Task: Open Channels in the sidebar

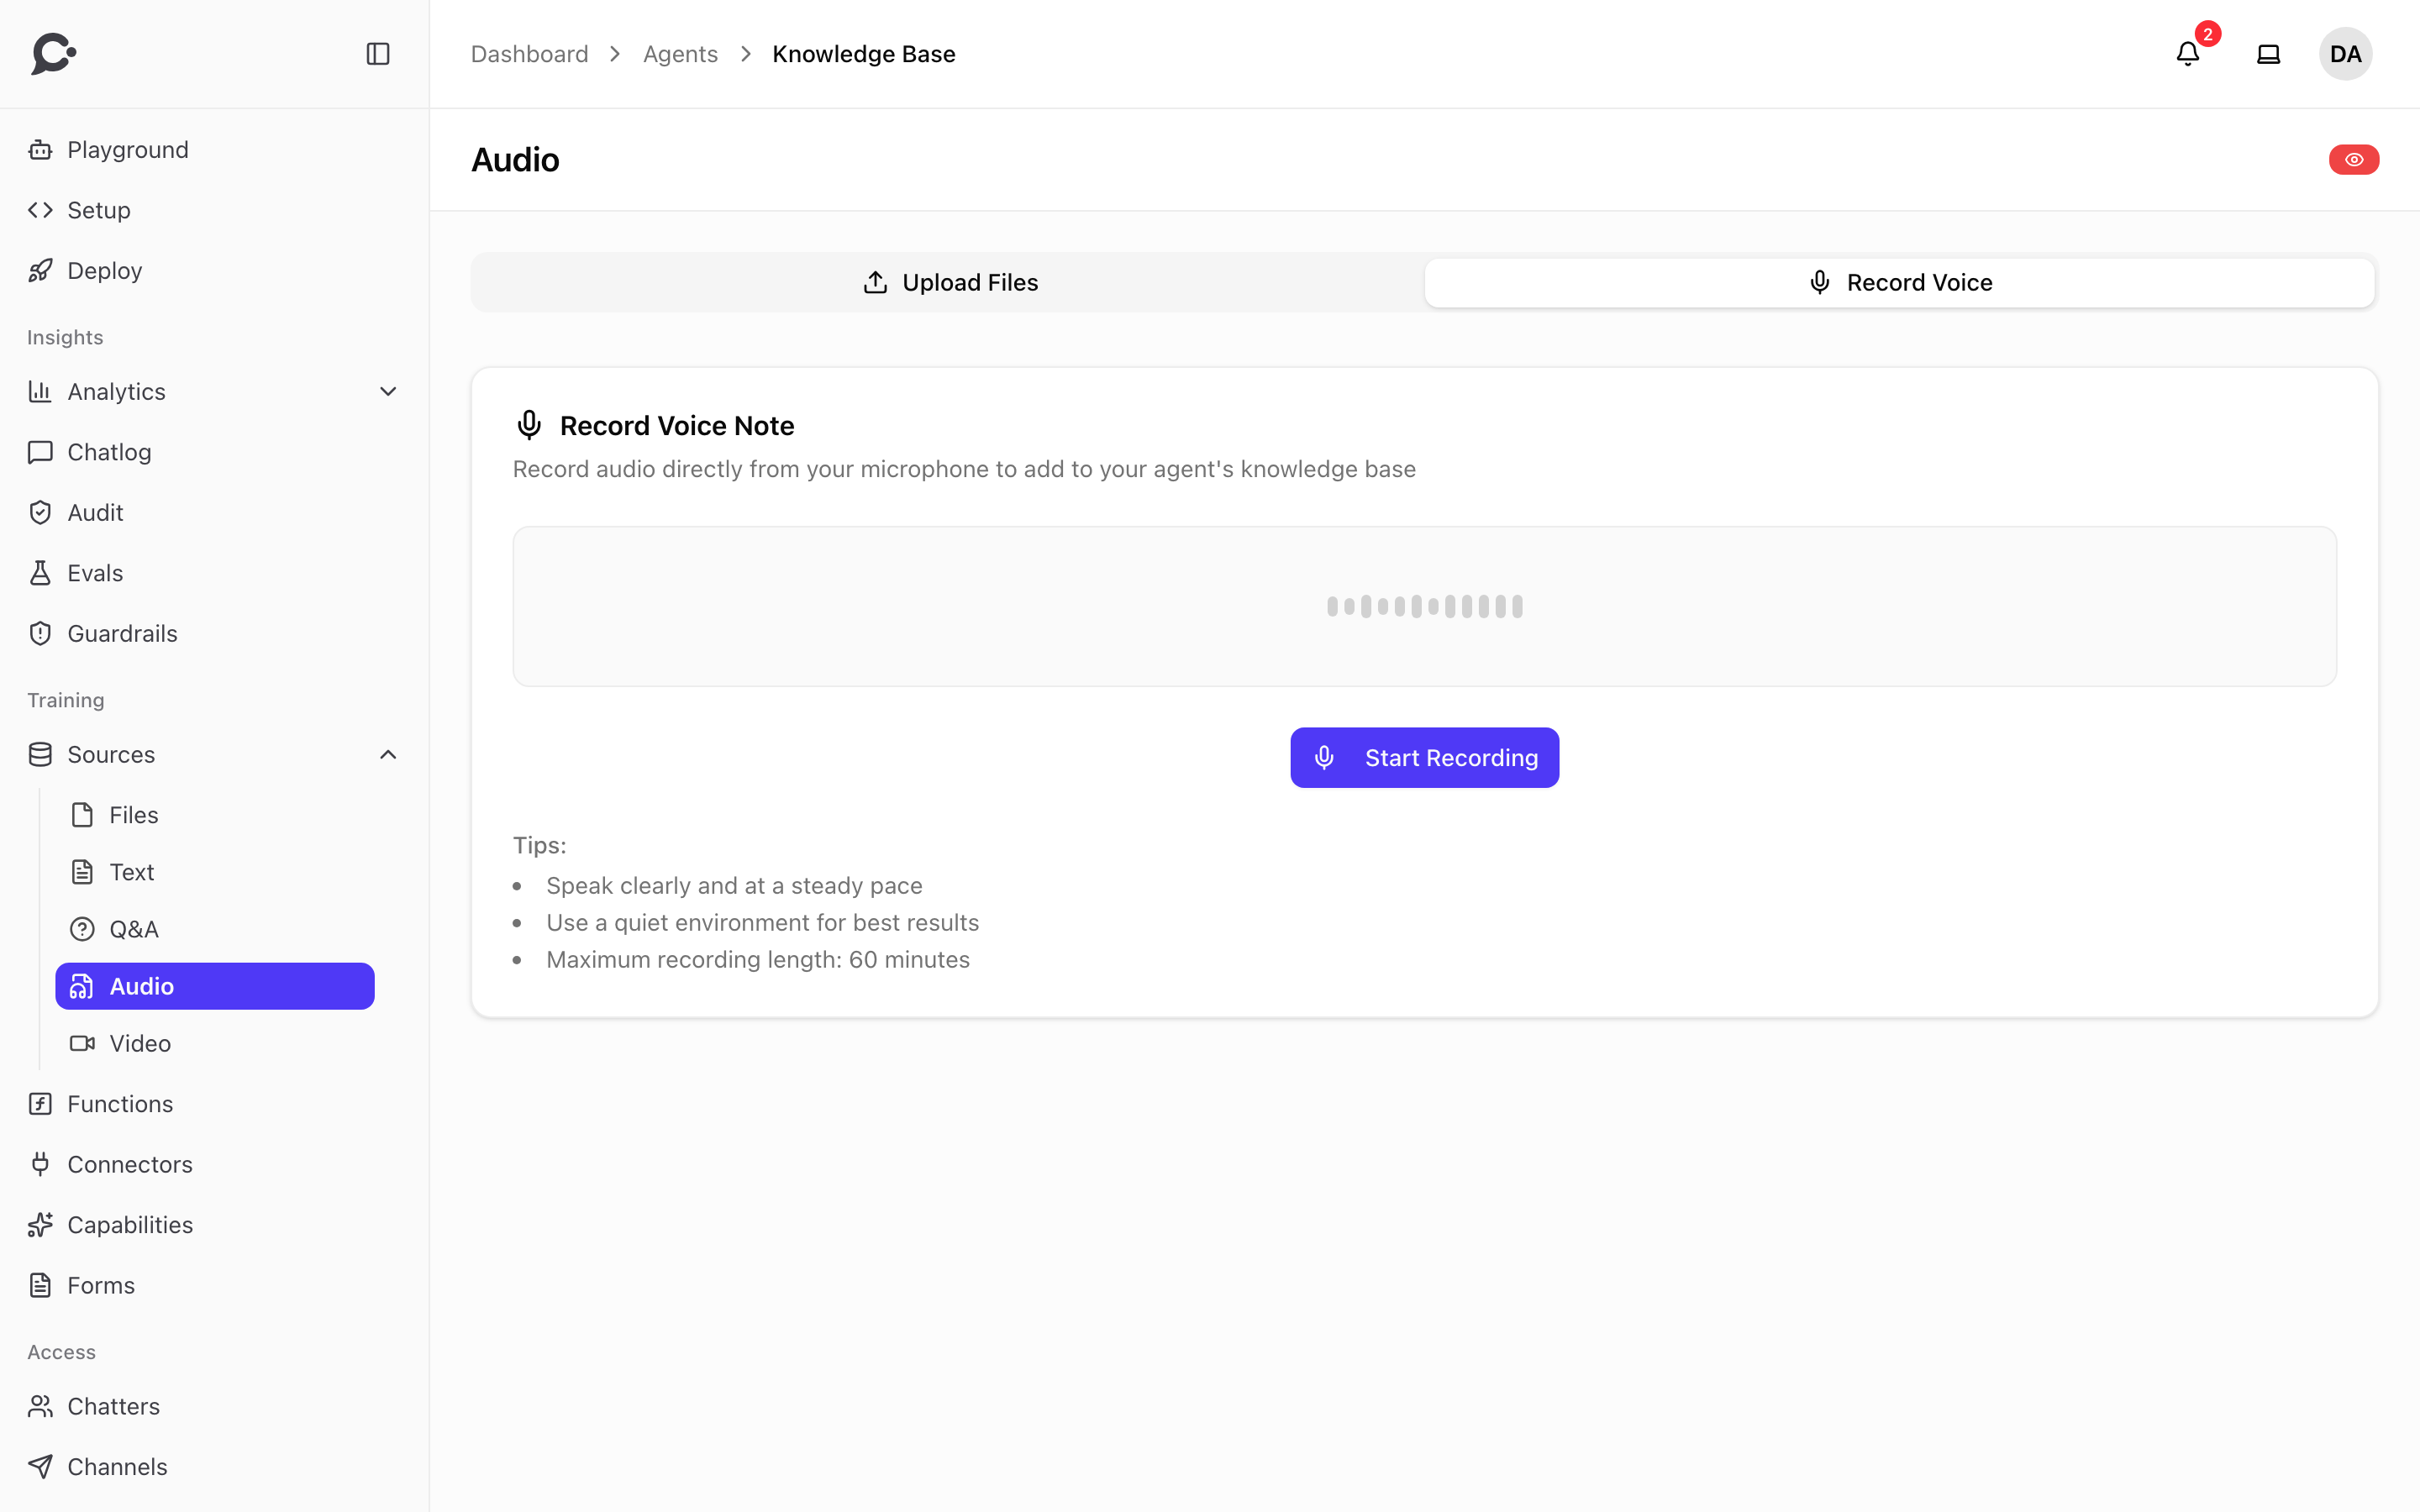Action: [214, 1467]
